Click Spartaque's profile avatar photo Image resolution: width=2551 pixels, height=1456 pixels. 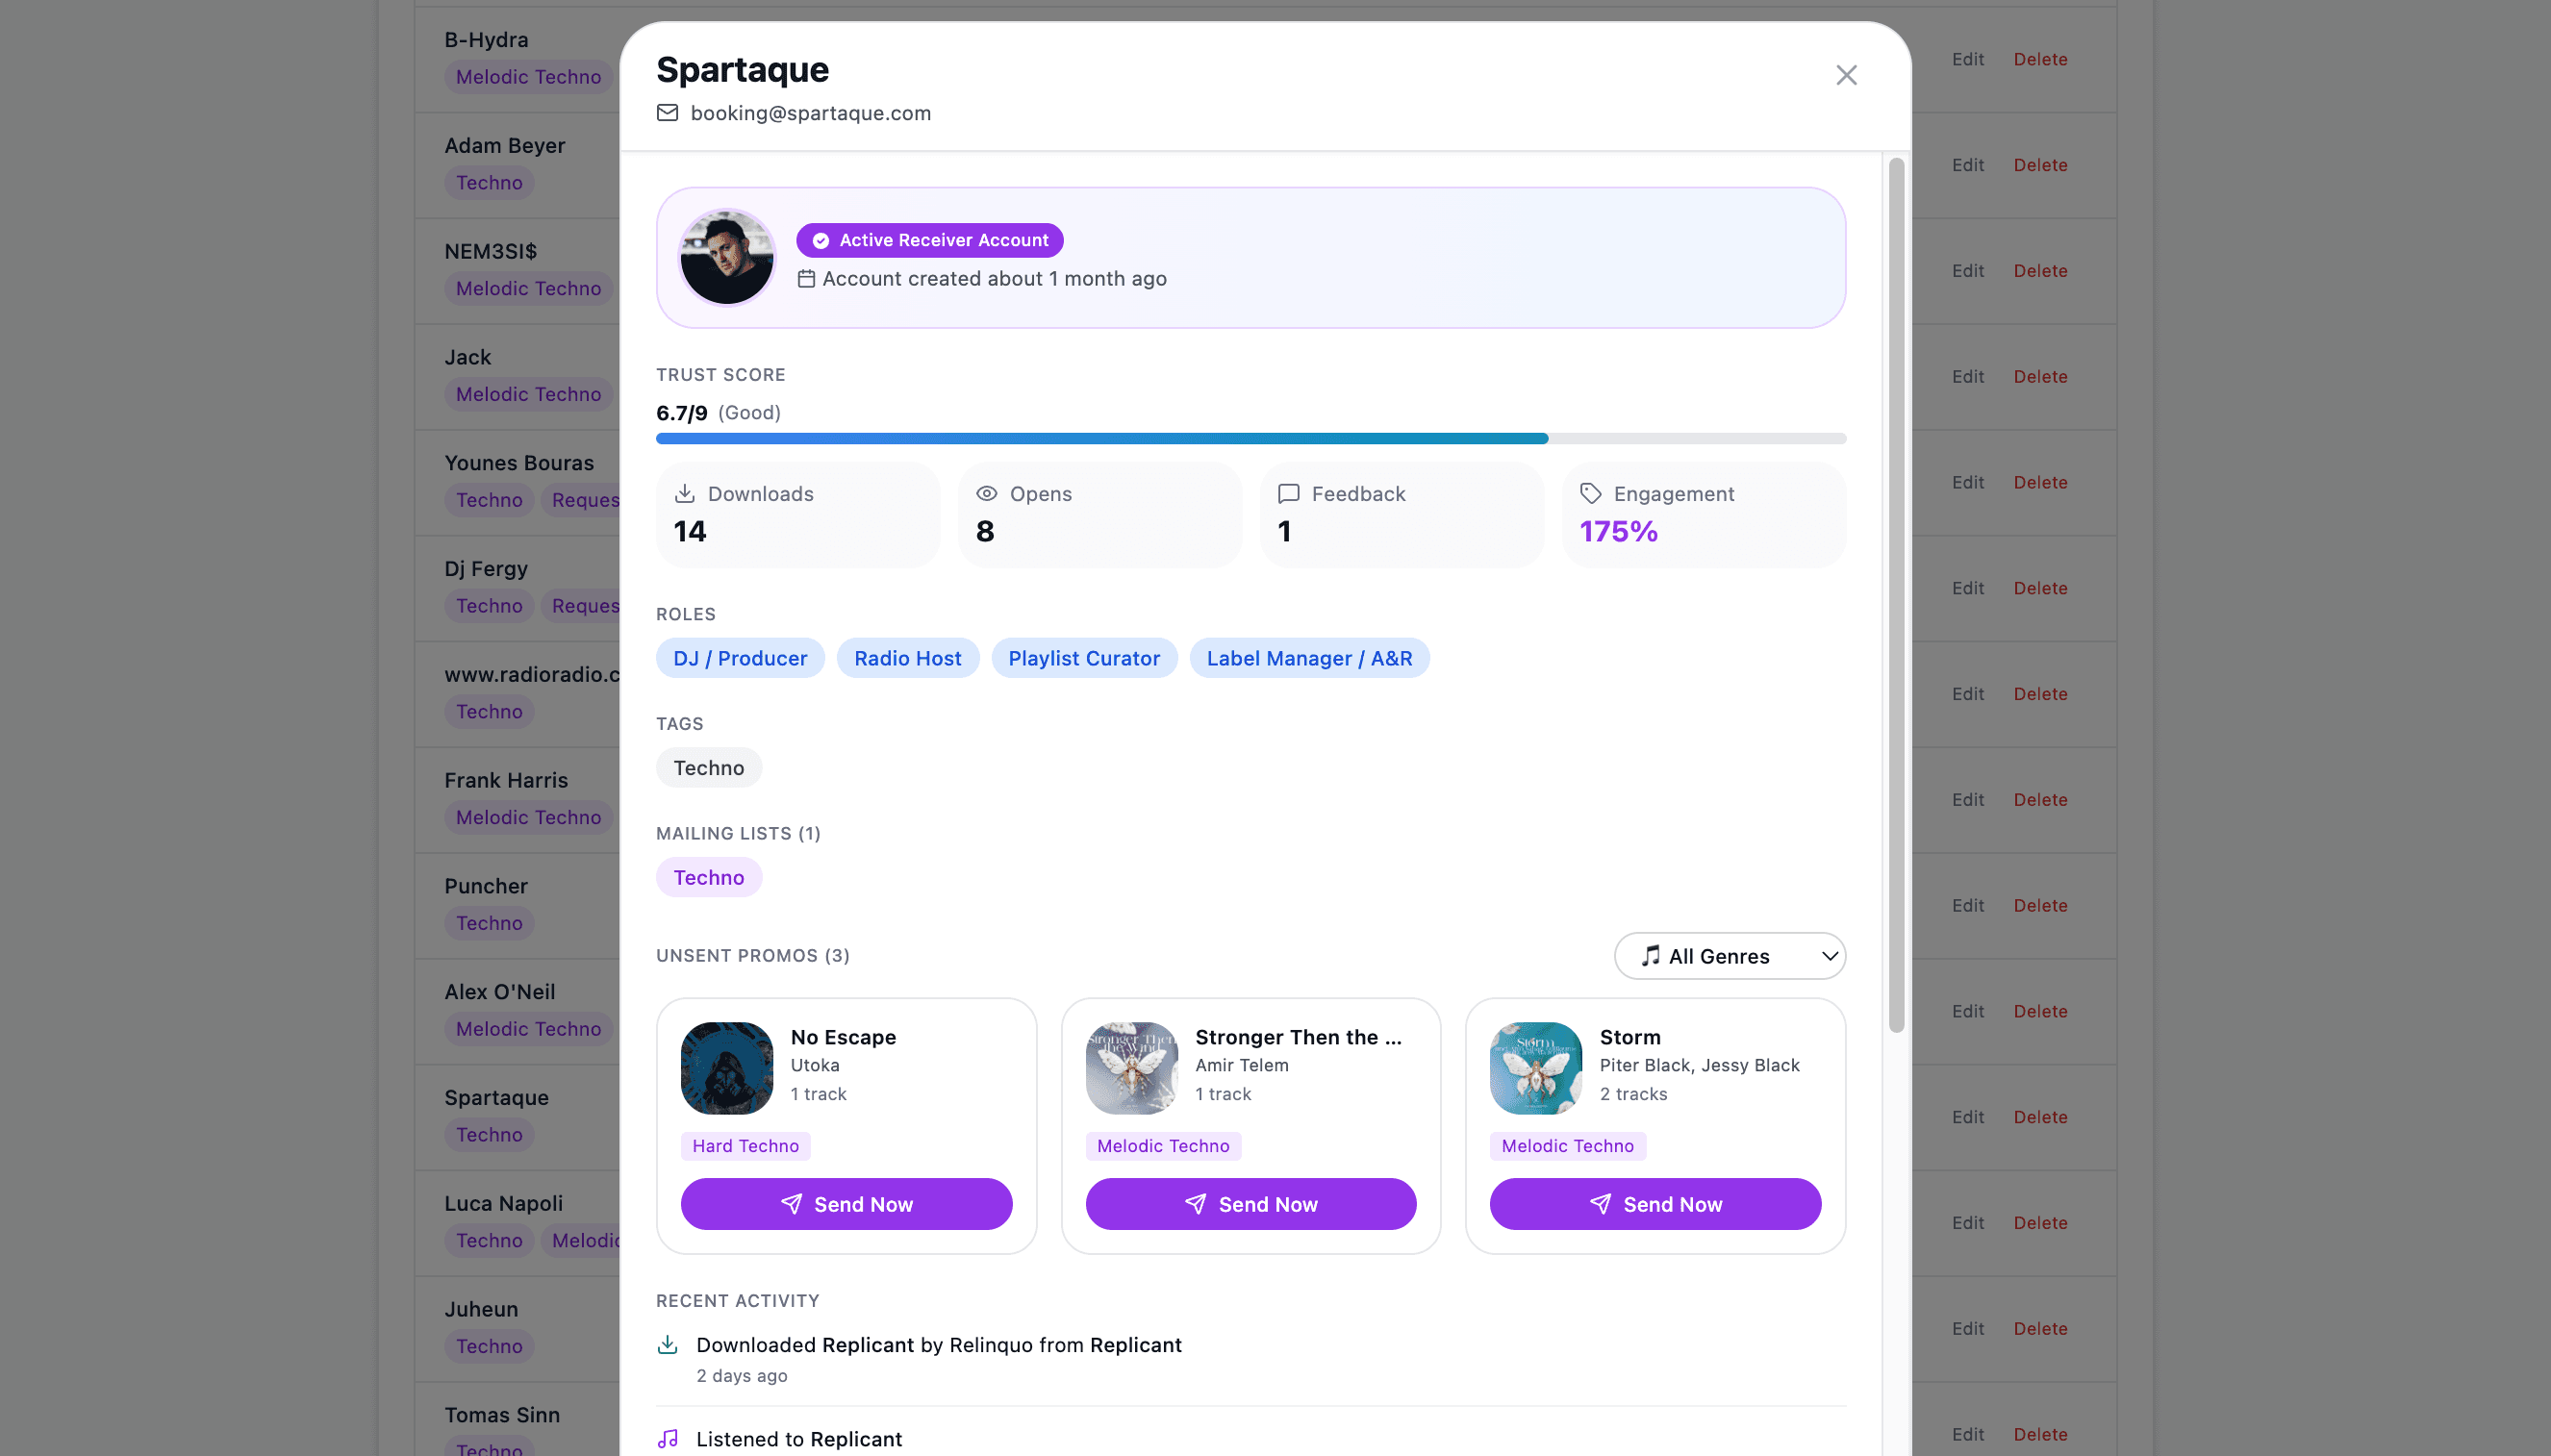[x=726, y=258]
